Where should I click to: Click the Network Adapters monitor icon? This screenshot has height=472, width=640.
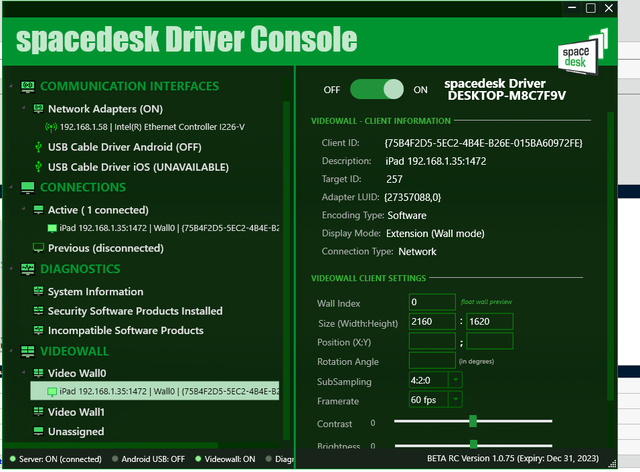pos(38,109)
